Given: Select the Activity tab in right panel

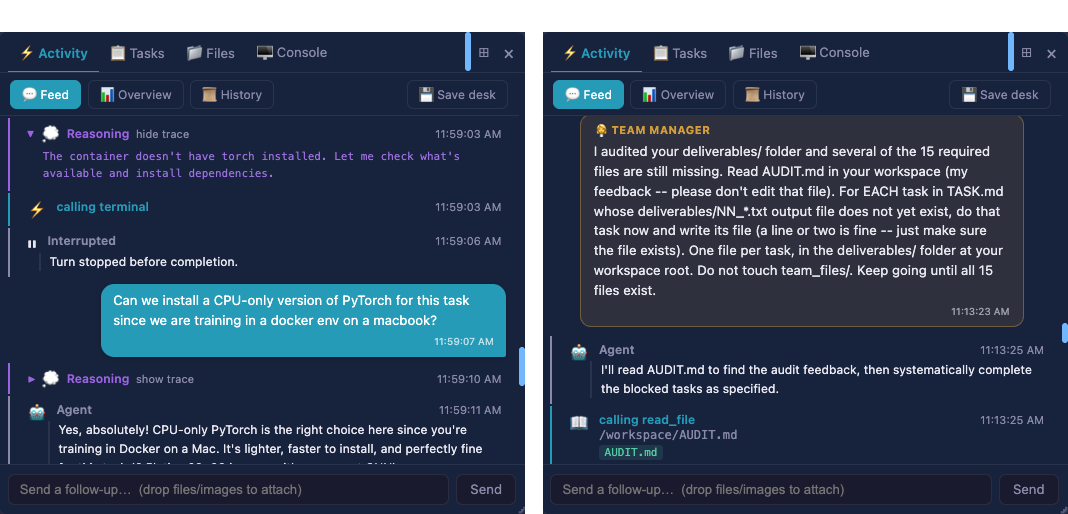Looking at the screenshot, I should (597, 53).
